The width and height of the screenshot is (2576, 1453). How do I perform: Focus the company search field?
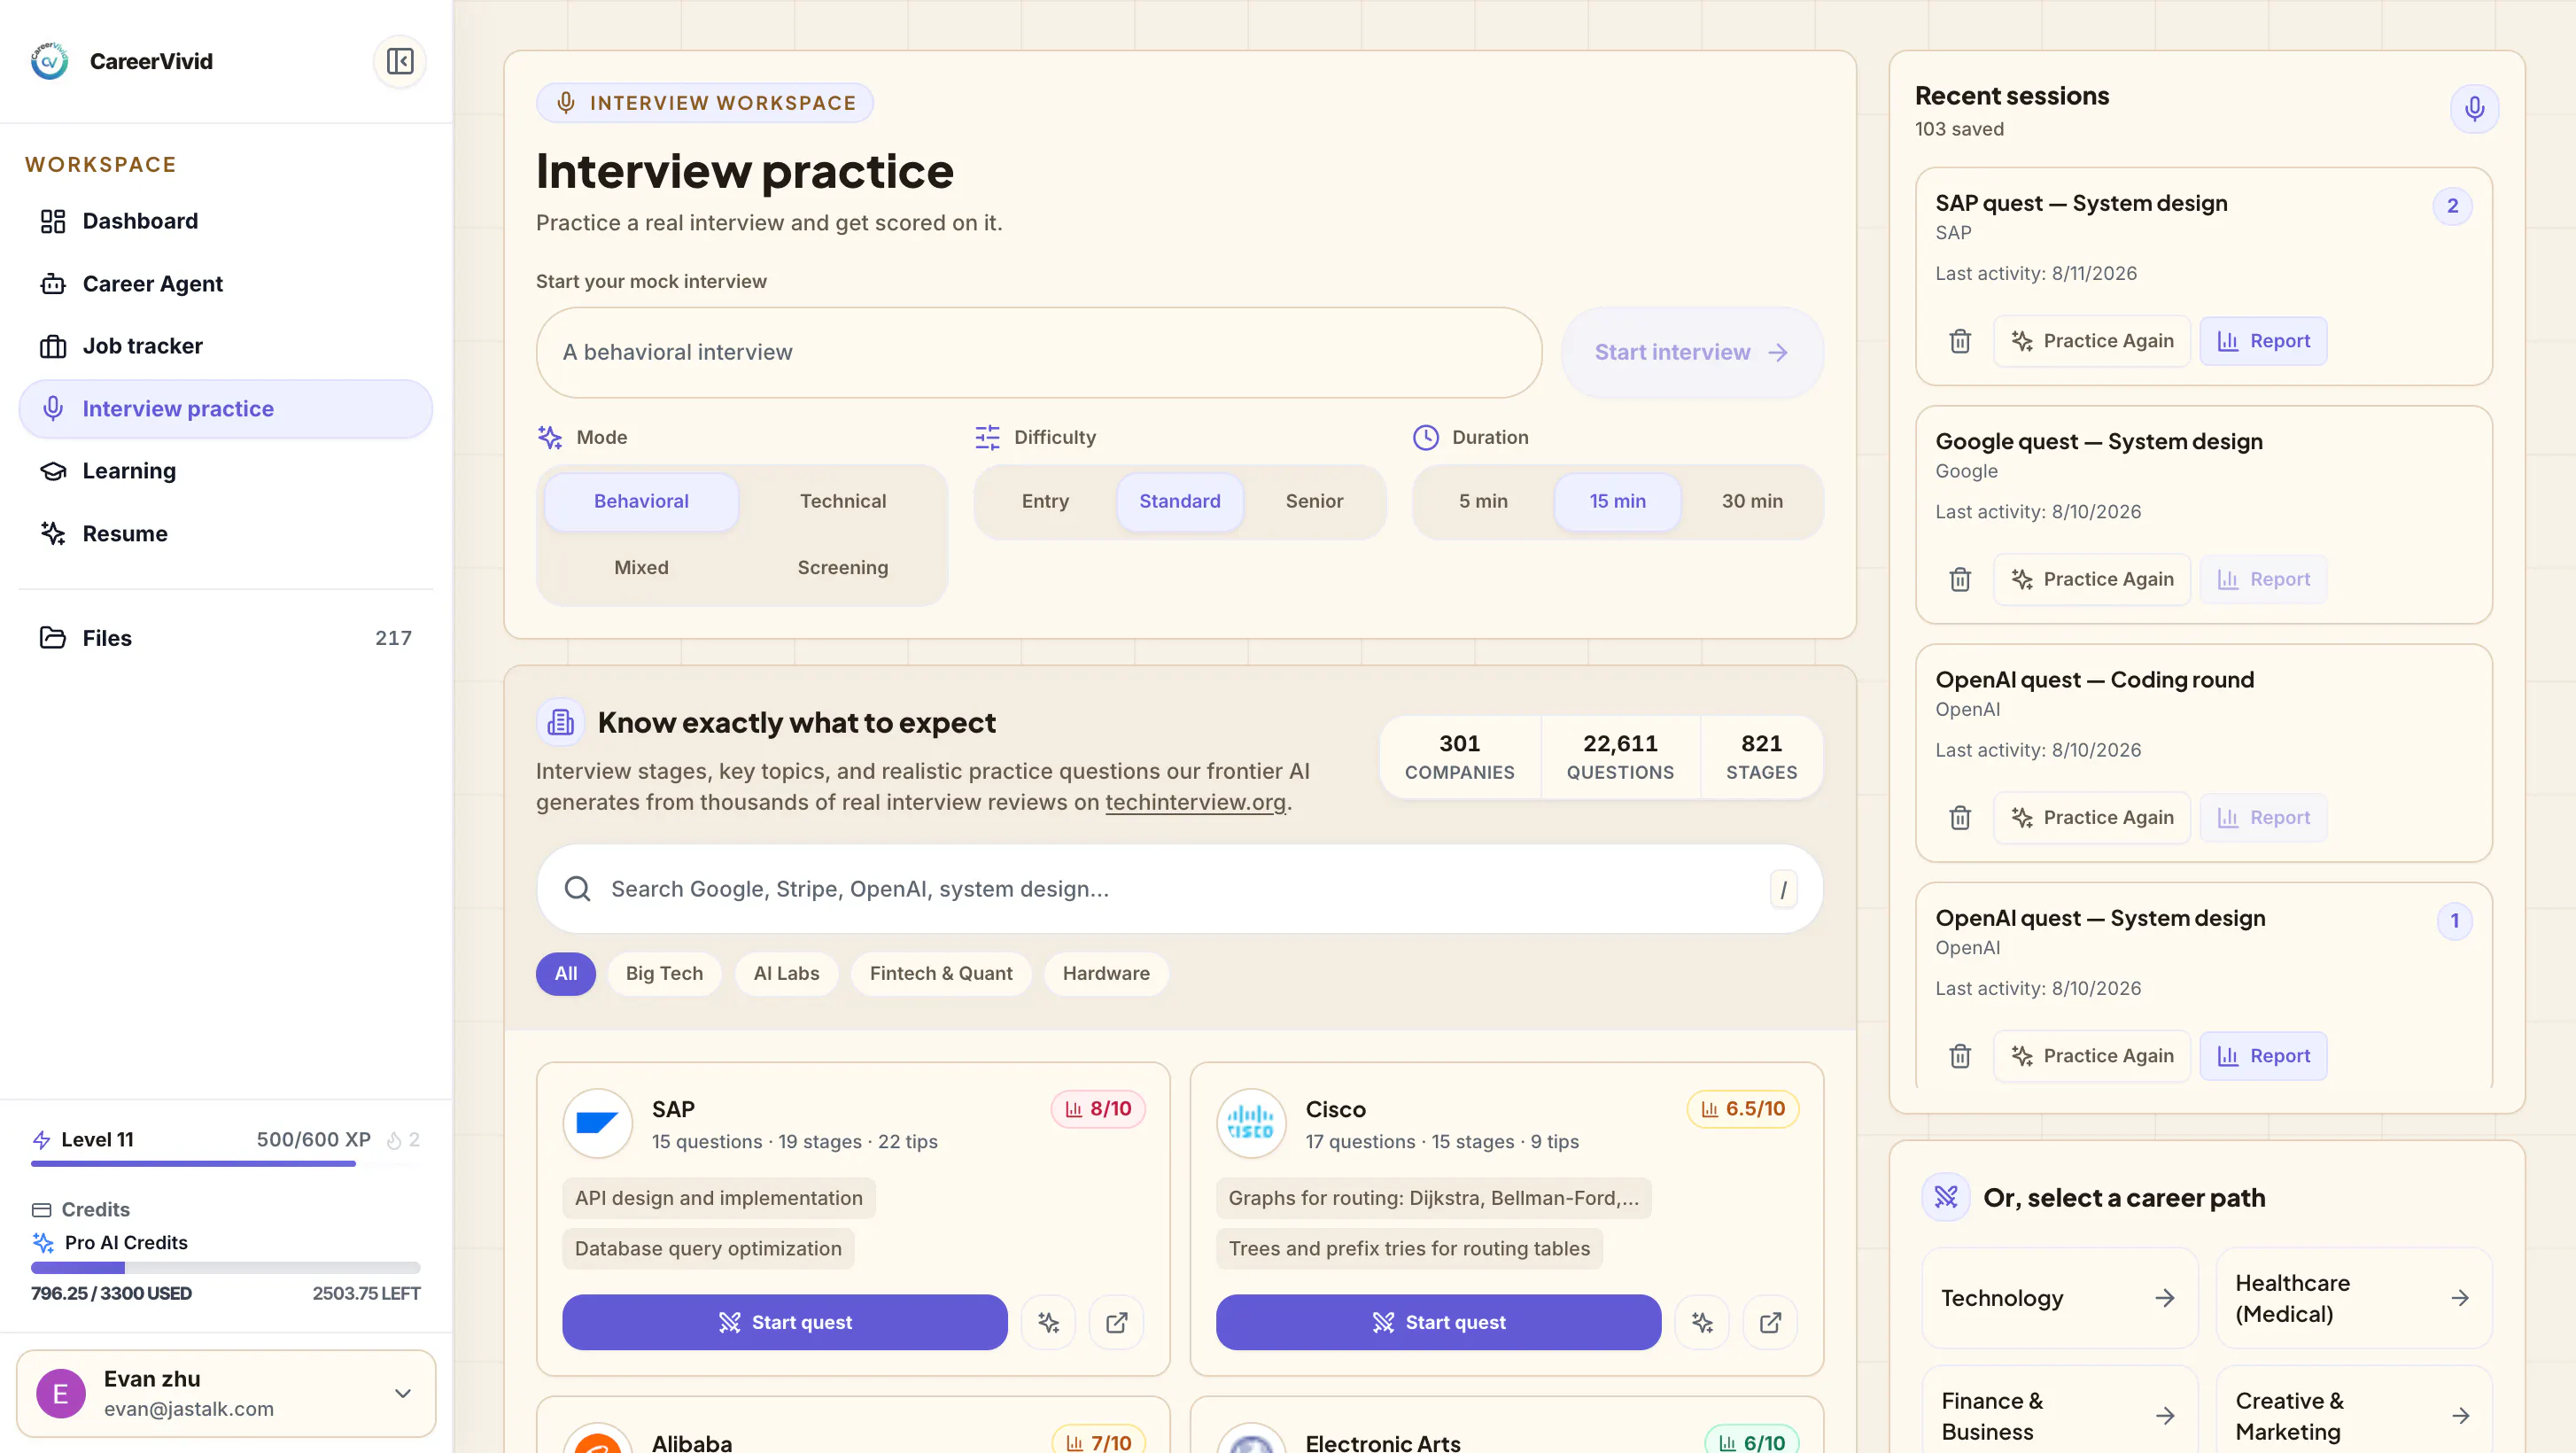(1179, 889)
